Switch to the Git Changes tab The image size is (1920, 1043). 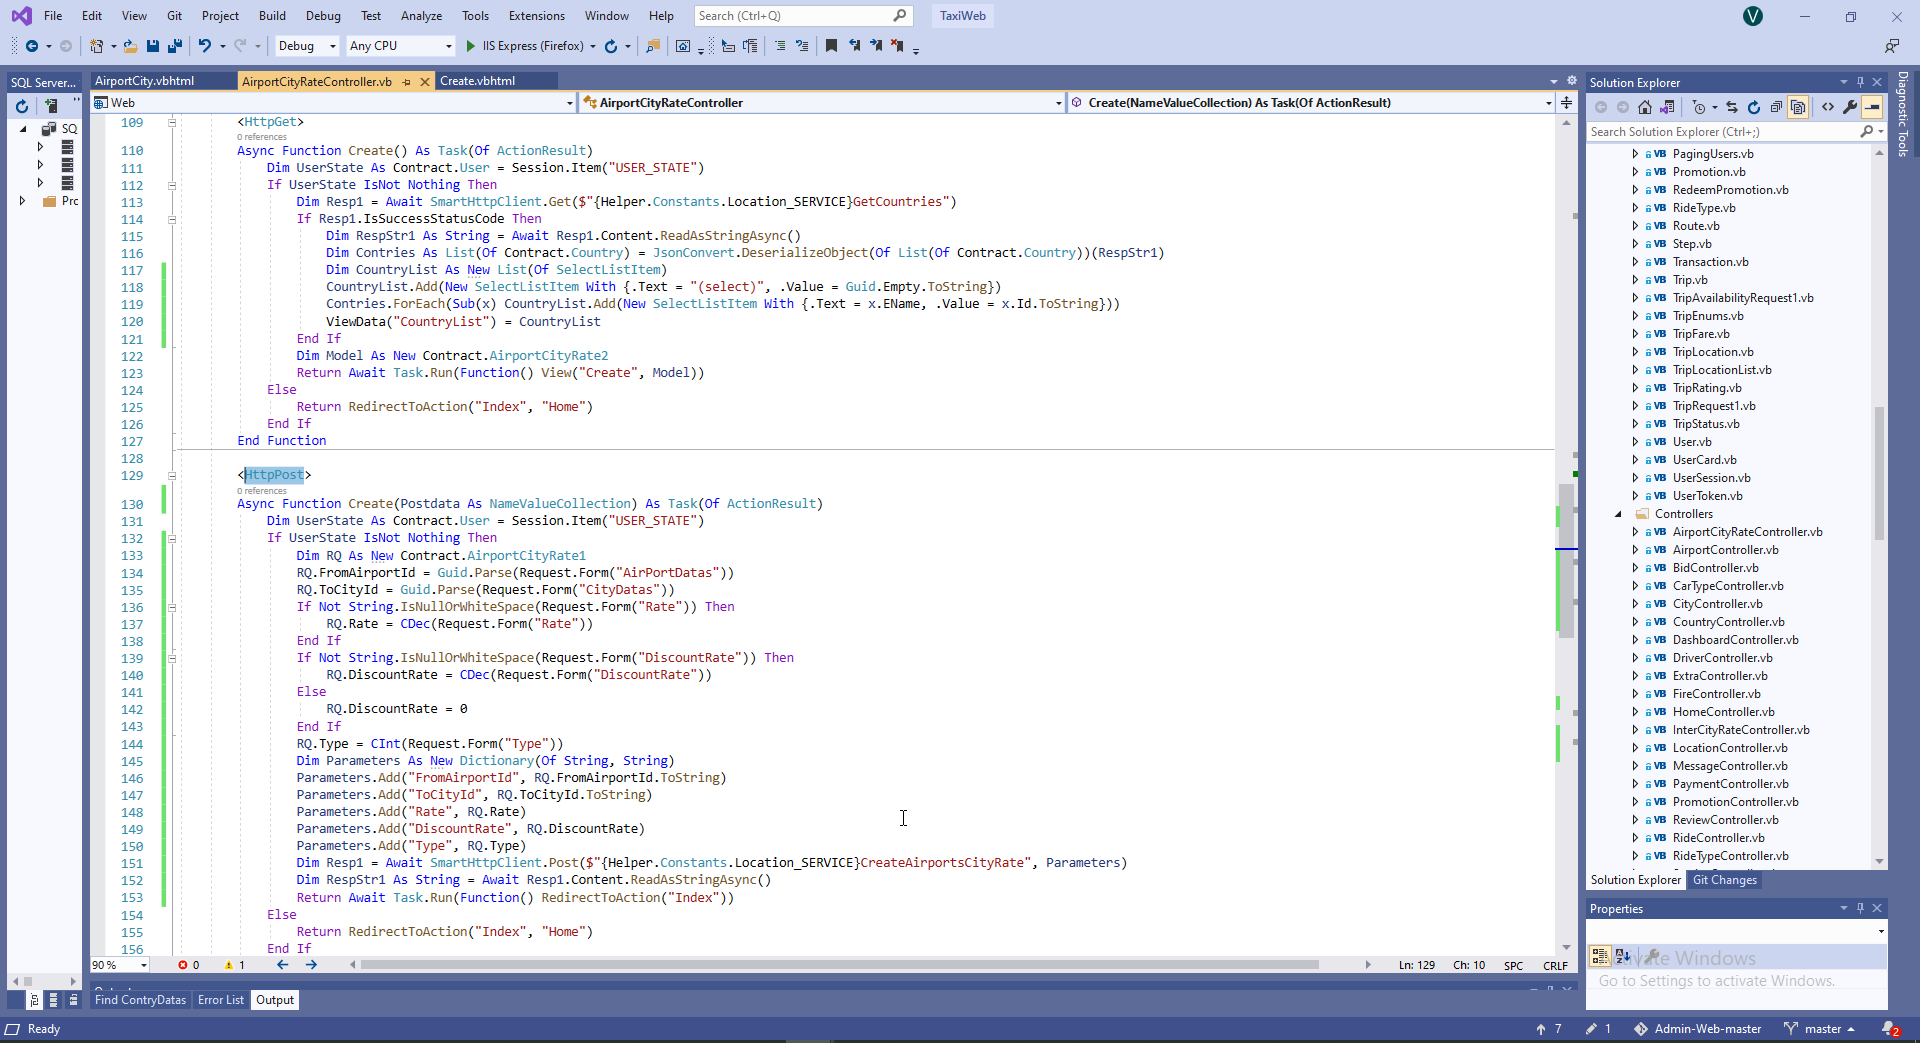(x=1724, y=880)
